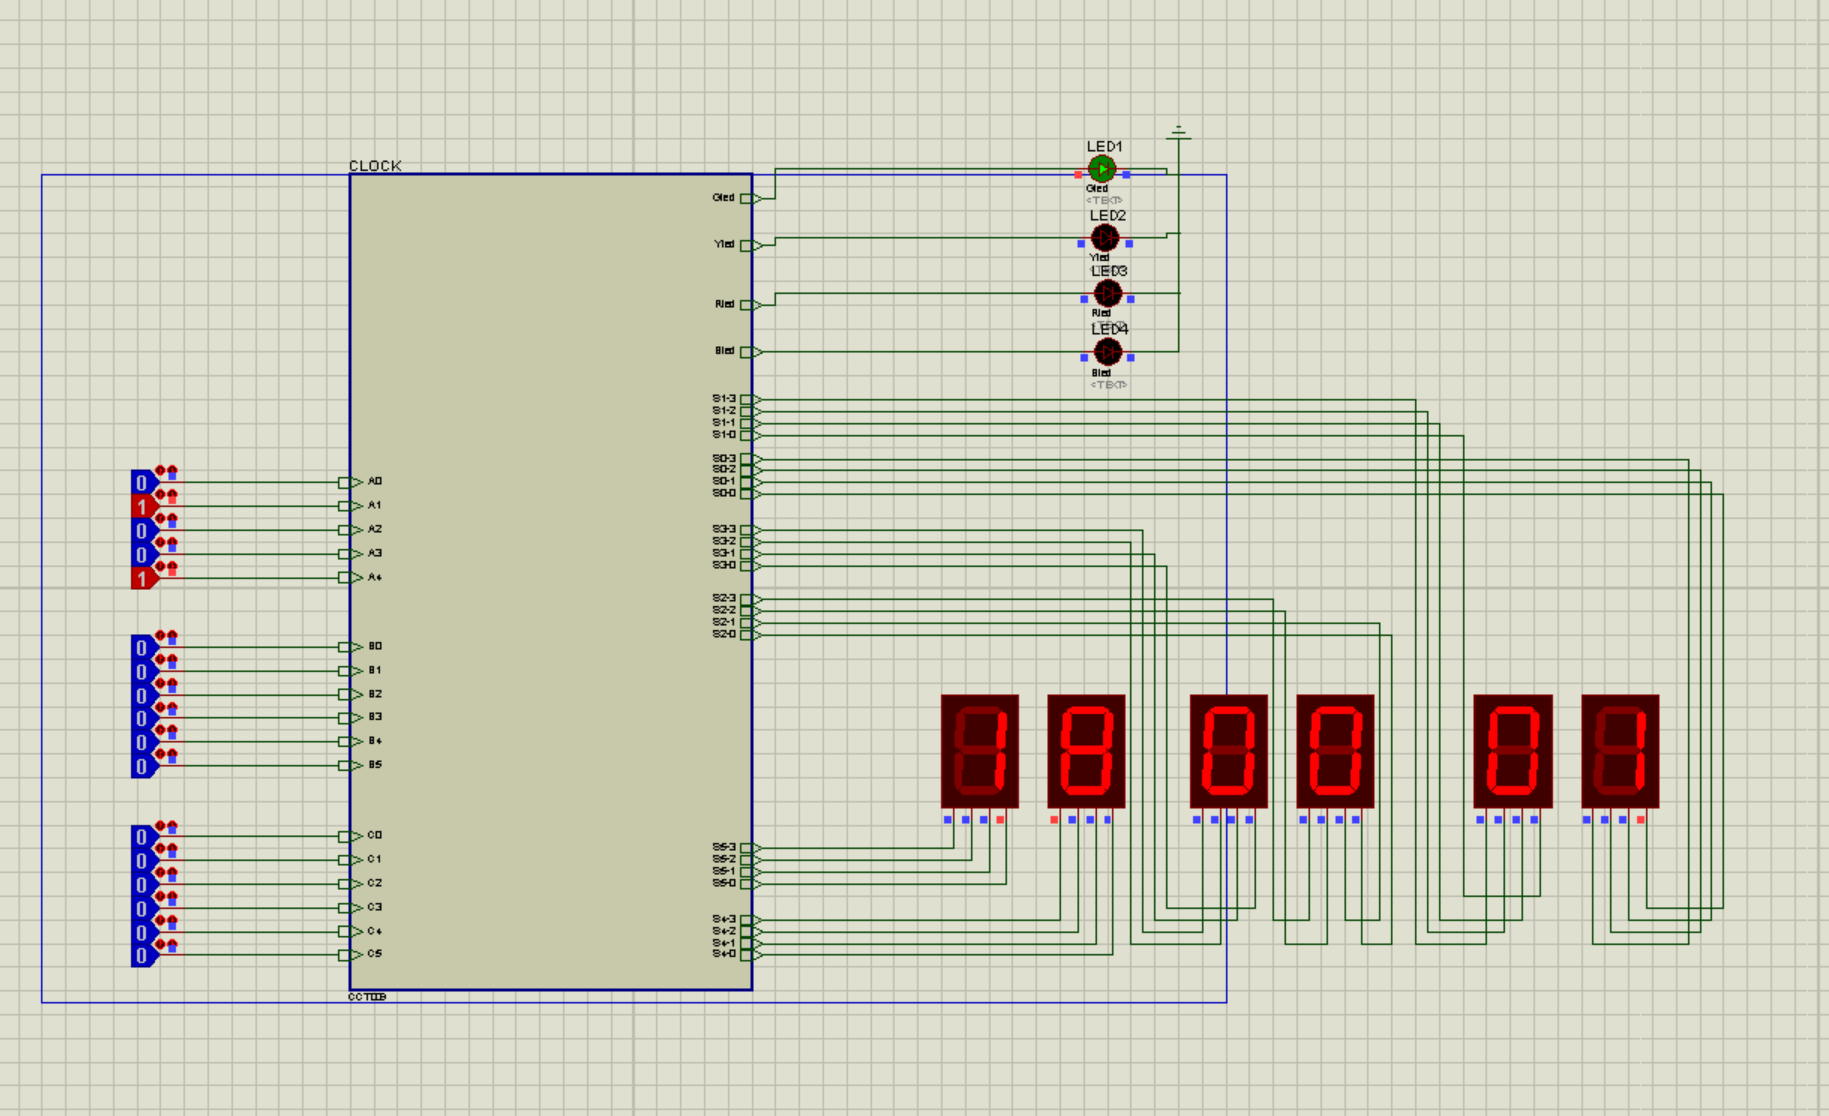
Task: Click the S0-0 output pin terminal
Action: [751, 494]
